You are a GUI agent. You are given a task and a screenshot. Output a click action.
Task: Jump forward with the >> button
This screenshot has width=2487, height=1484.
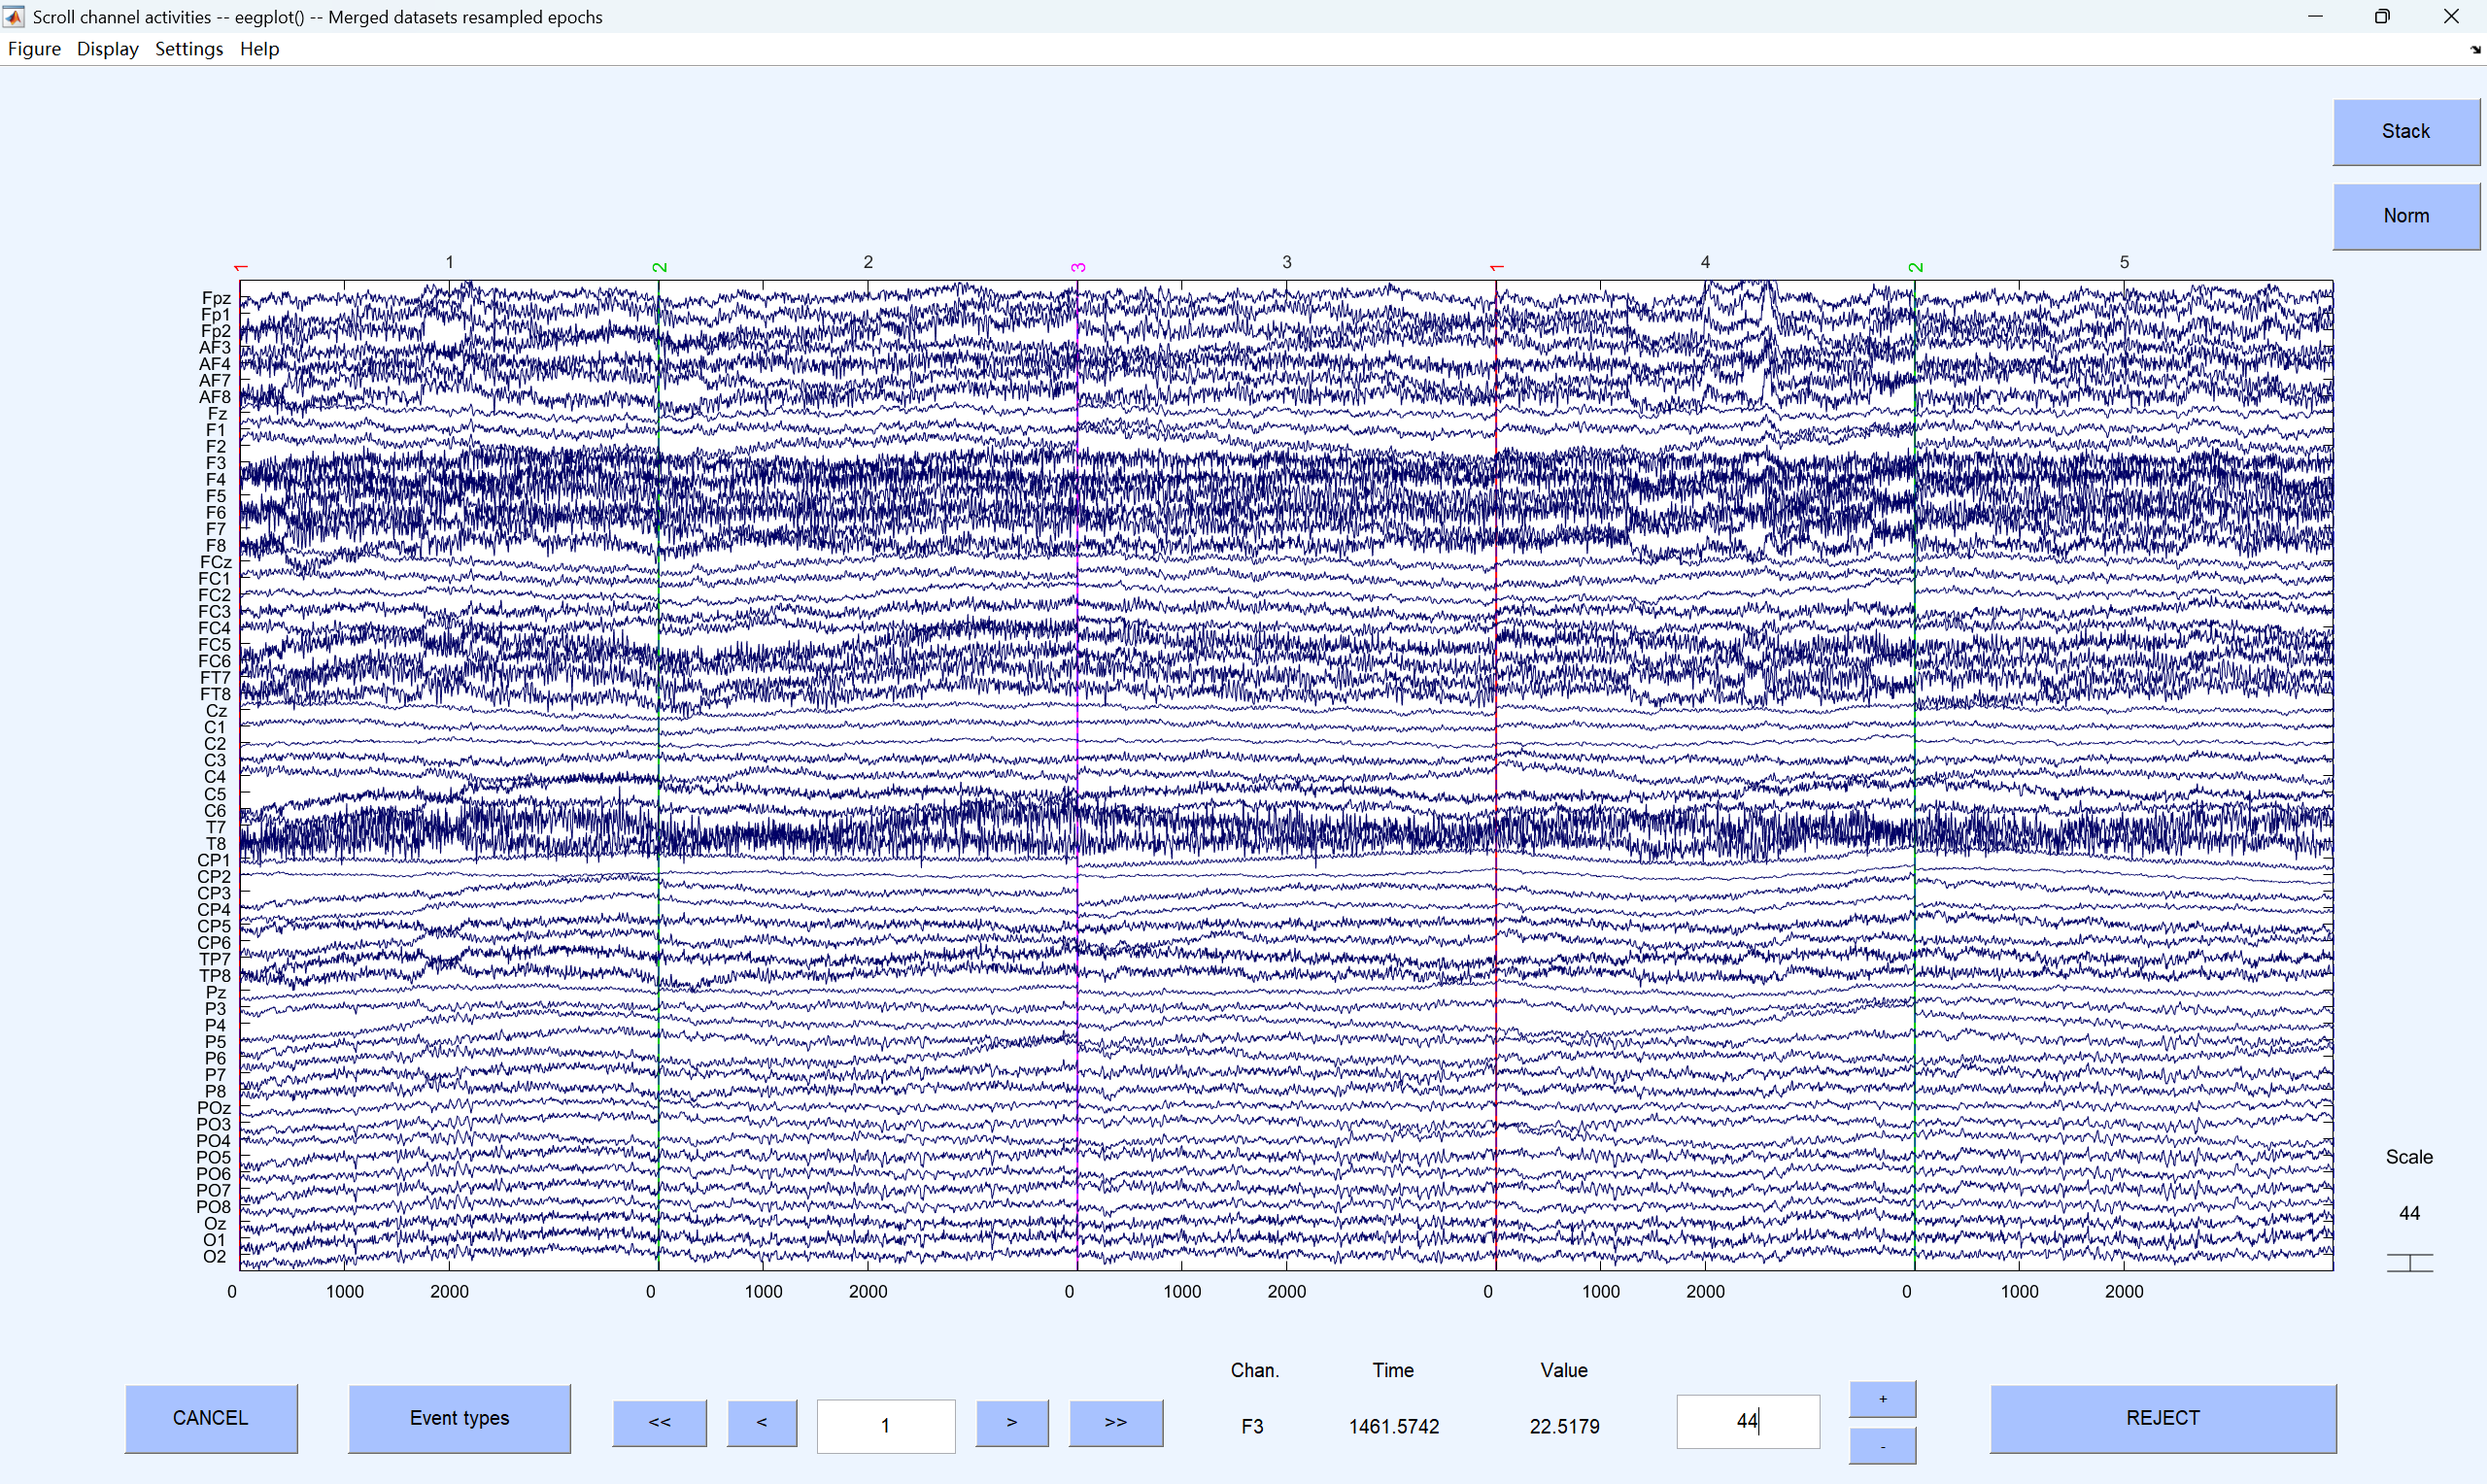1115,1422
